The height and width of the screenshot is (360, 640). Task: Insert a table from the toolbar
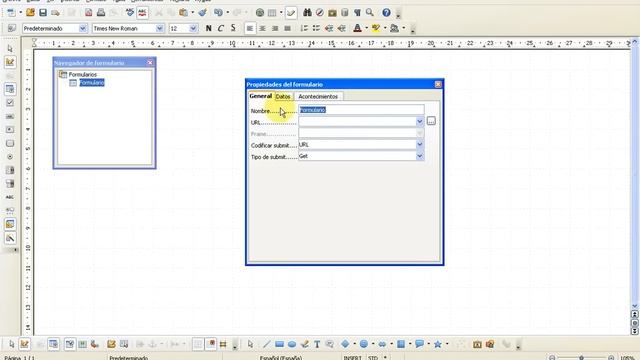click(272, 13)
